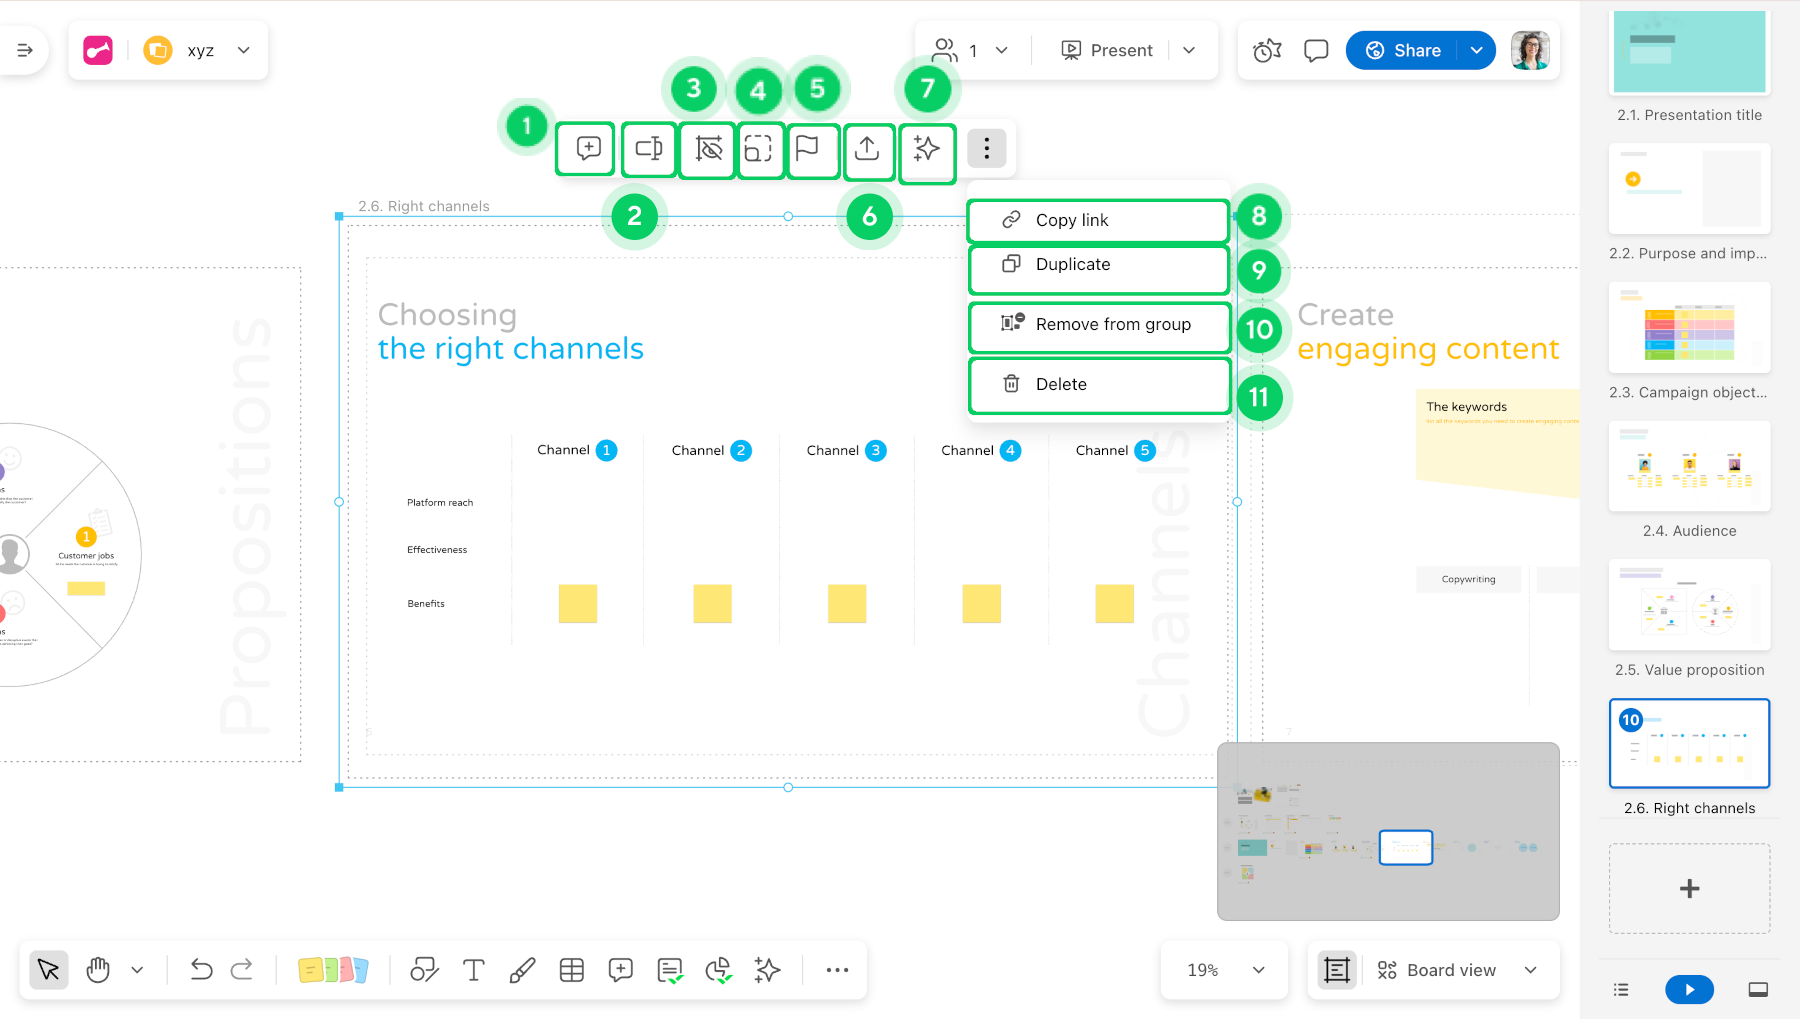Click the hide frame eye-slash icon
1800x1019 pixels.
coord(708,149)
